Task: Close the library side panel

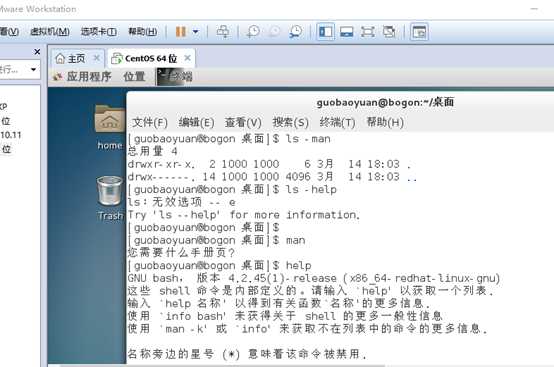Action: tap(37, 52)
